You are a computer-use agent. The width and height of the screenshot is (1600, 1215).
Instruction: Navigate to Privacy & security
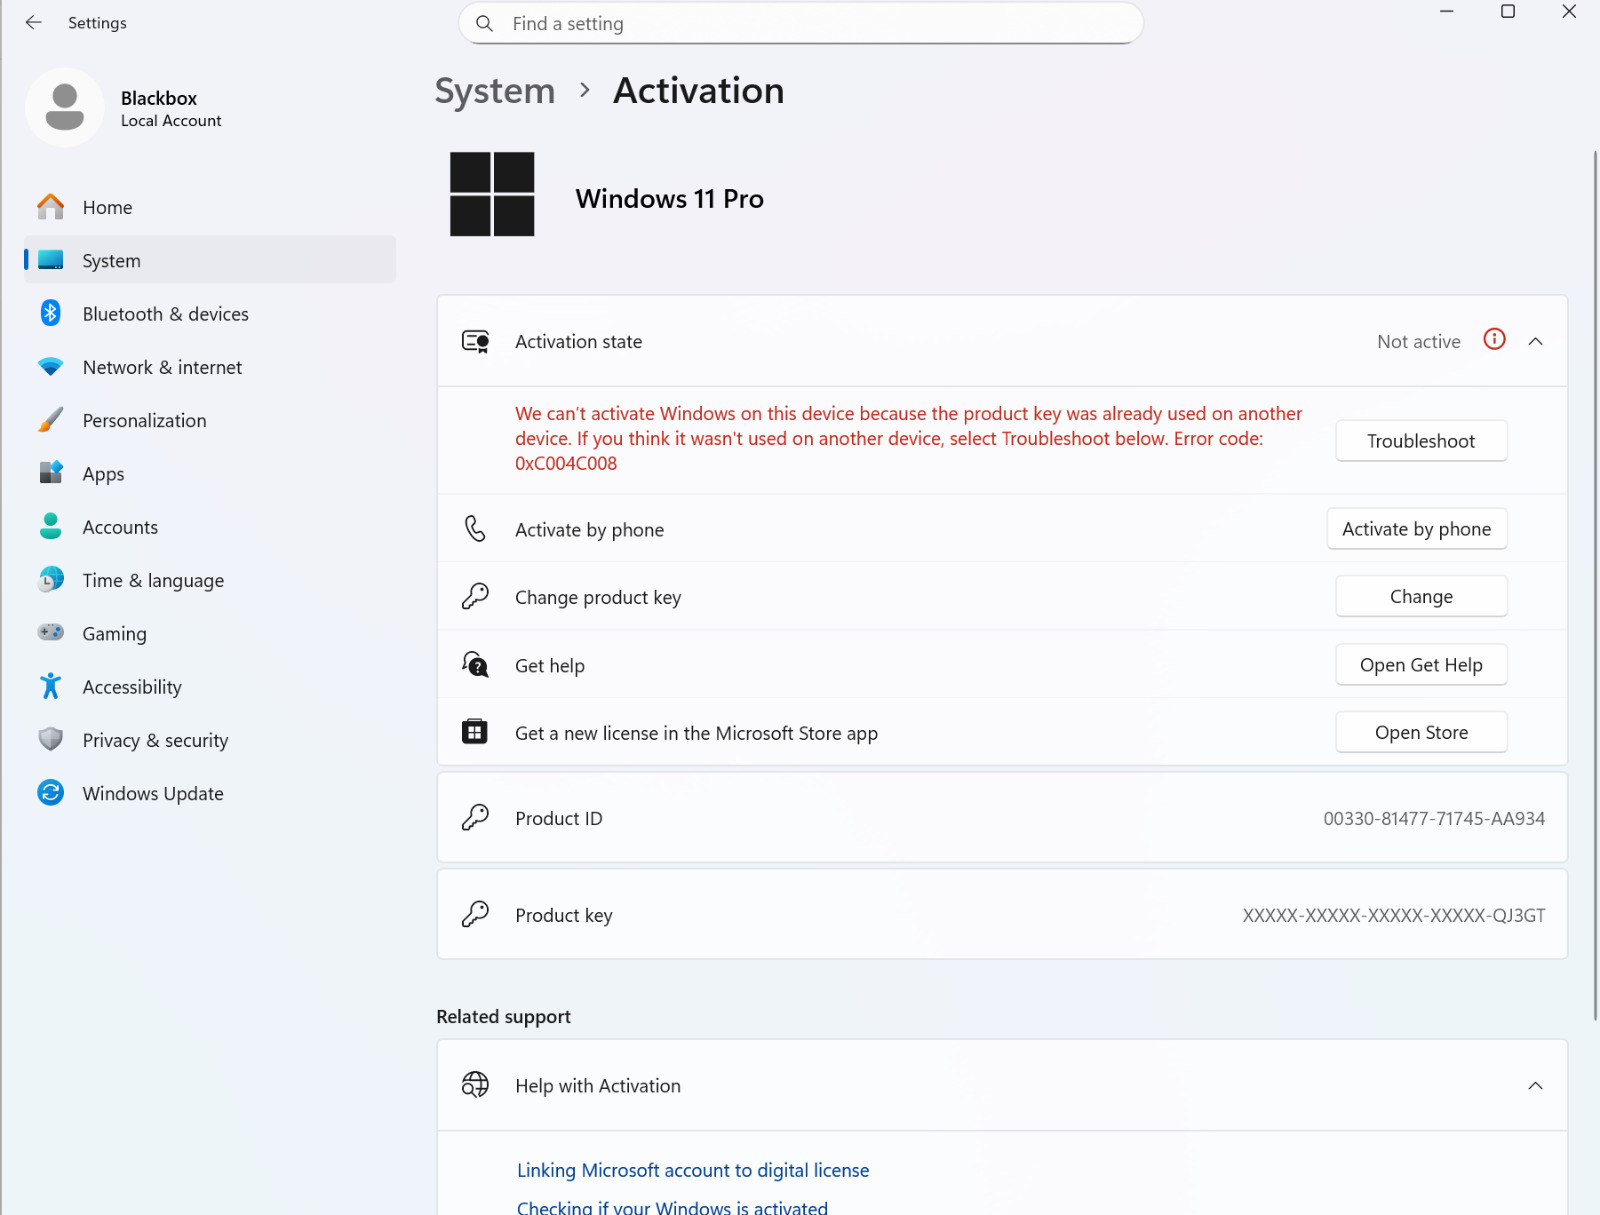click(210, 739)
